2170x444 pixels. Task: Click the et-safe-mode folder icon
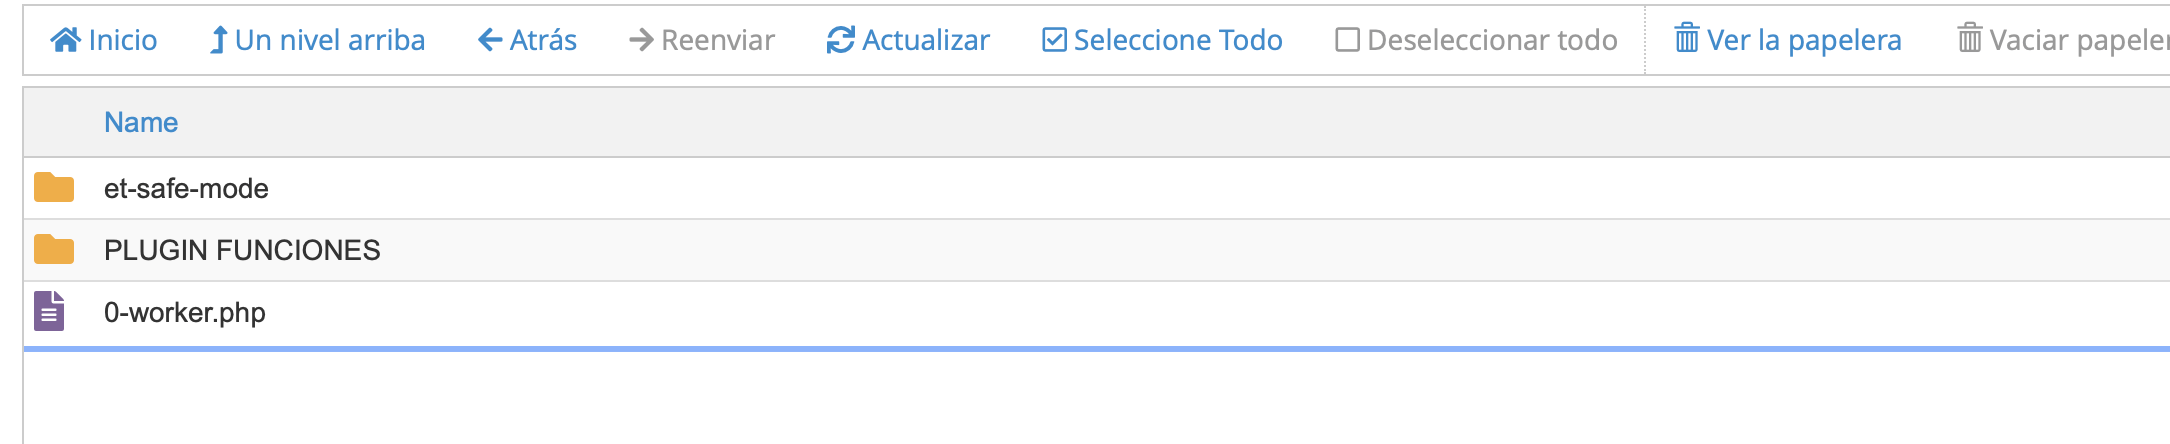click(54, 187)
